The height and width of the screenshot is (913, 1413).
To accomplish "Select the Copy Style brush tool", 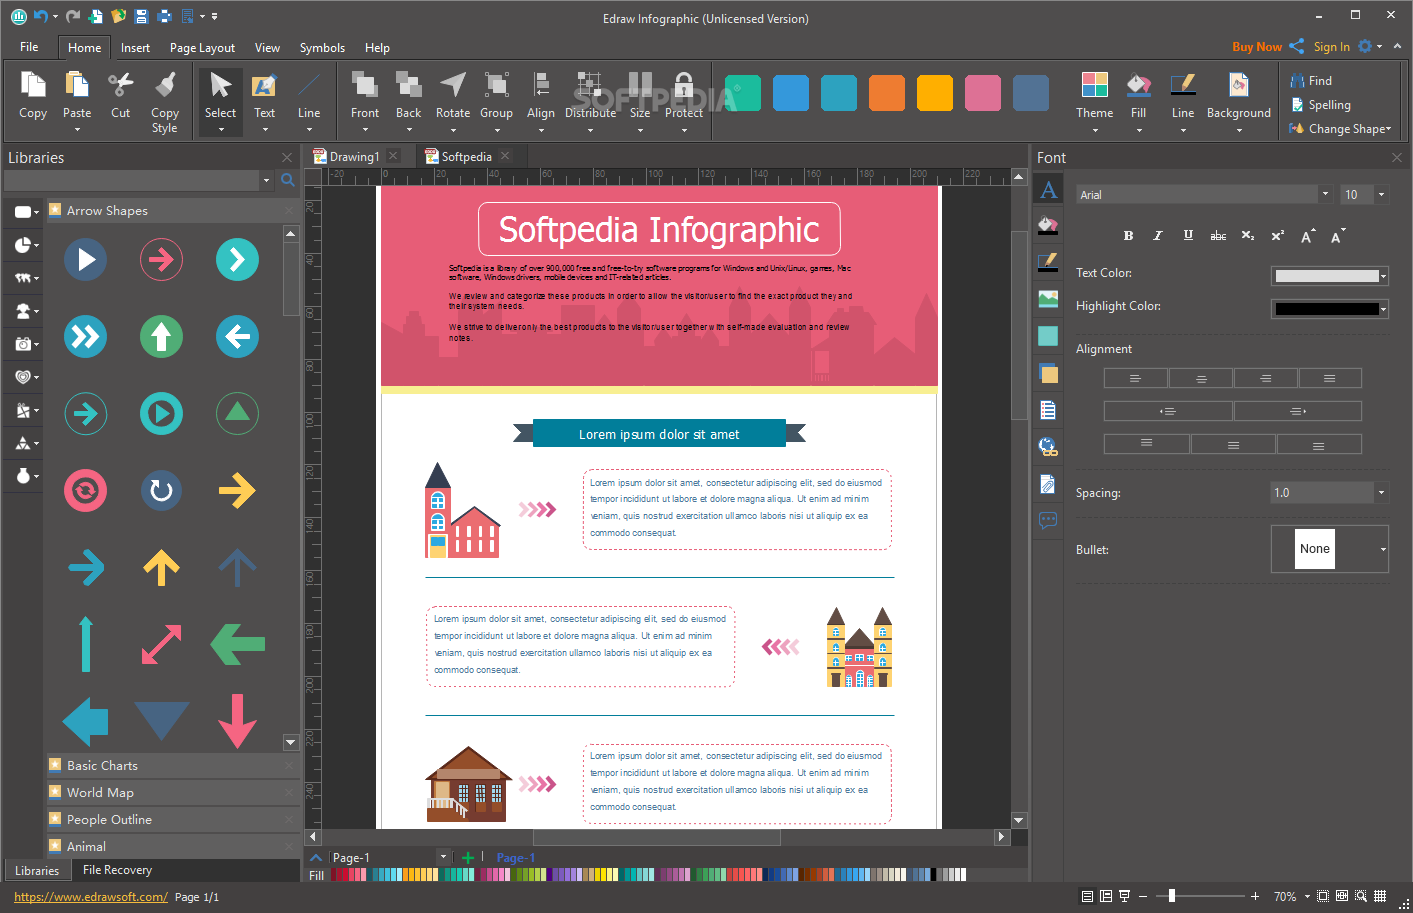I will [x=165, y=102].
